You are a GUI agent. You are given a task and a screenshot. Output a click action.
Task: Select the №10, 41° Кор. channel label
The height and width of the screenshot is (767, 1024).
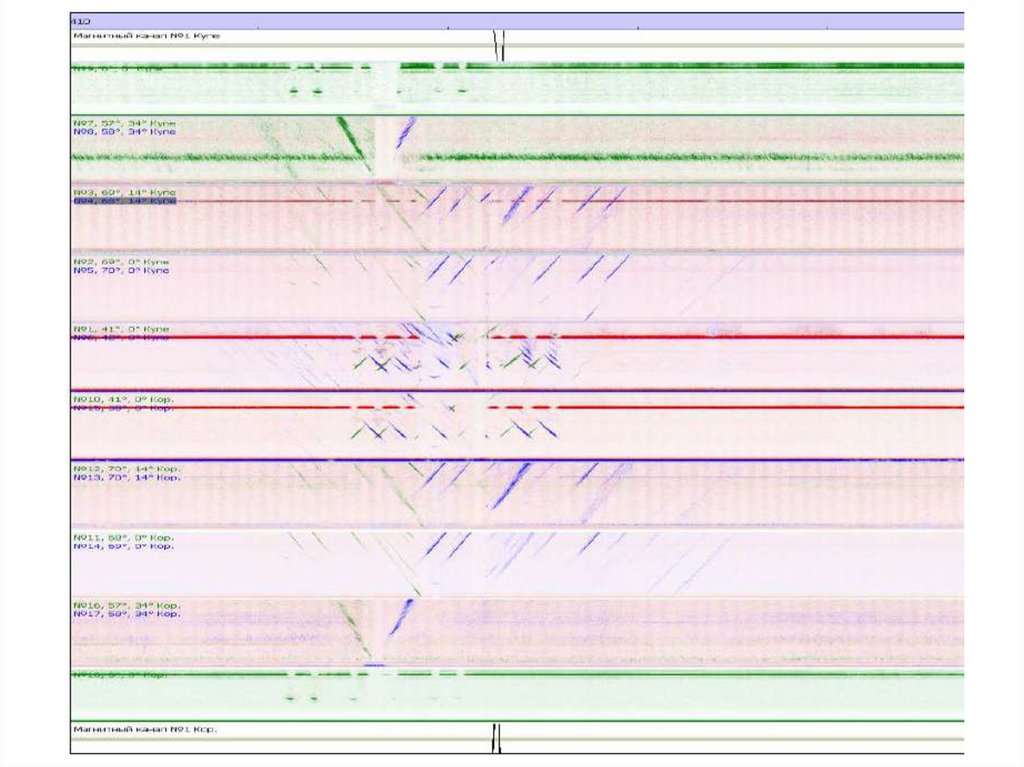(123, 399)
